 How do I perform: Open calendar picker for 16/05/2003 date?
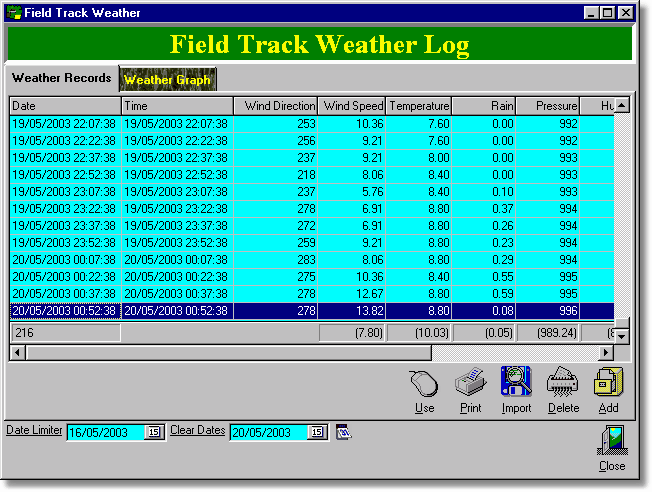pos(154,432)
